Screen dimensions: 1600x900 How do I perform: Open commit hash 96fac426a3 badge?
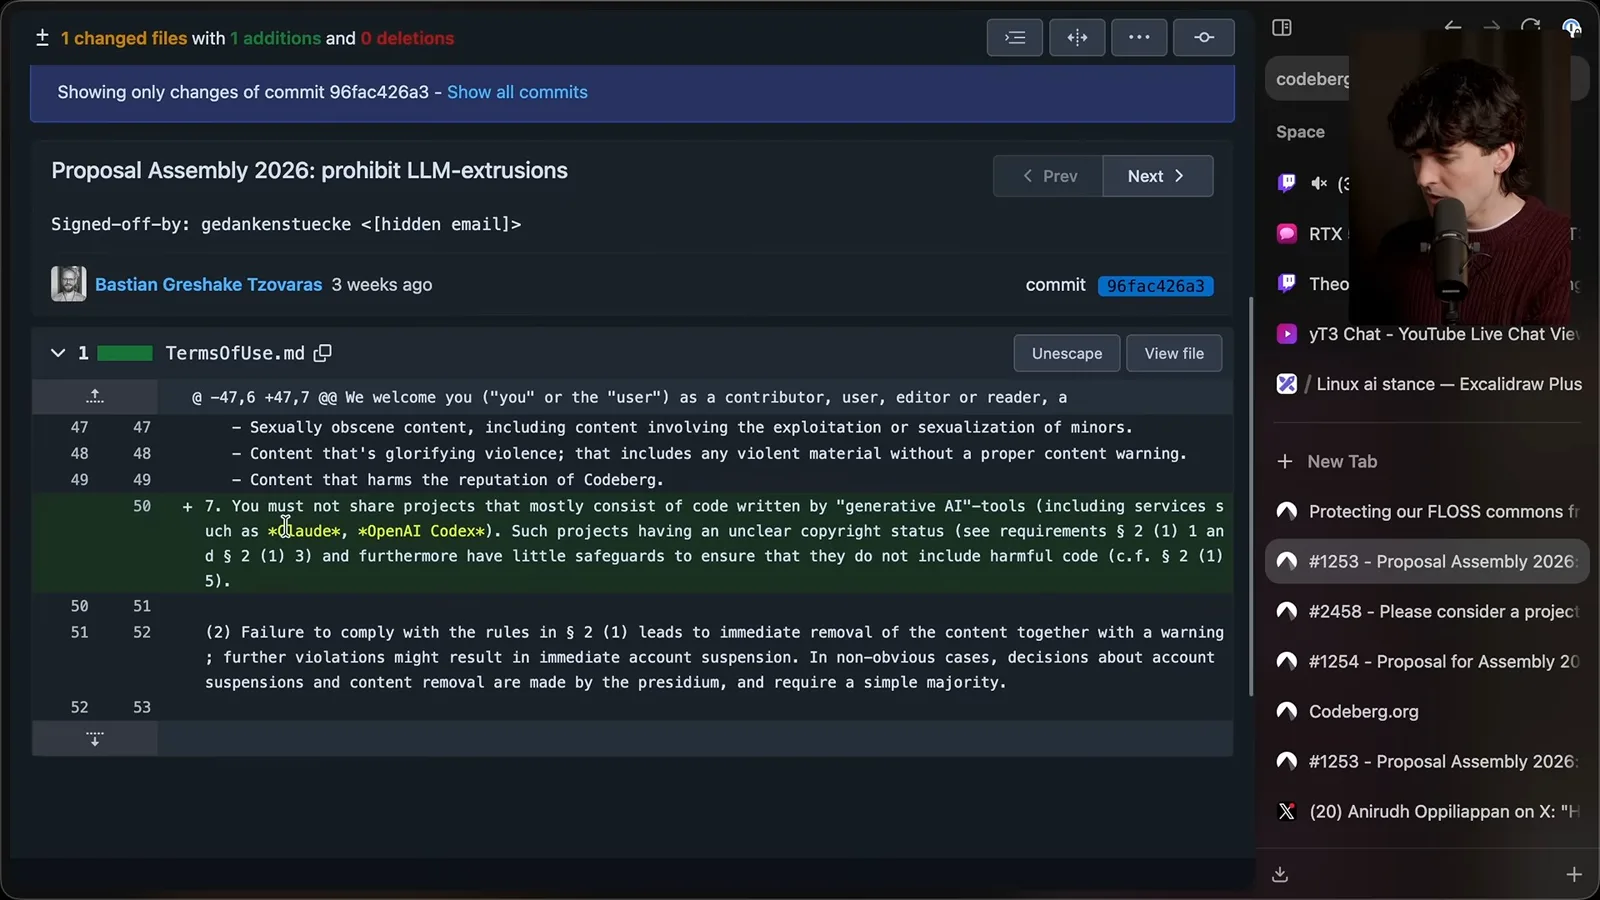pos(1155,286)
